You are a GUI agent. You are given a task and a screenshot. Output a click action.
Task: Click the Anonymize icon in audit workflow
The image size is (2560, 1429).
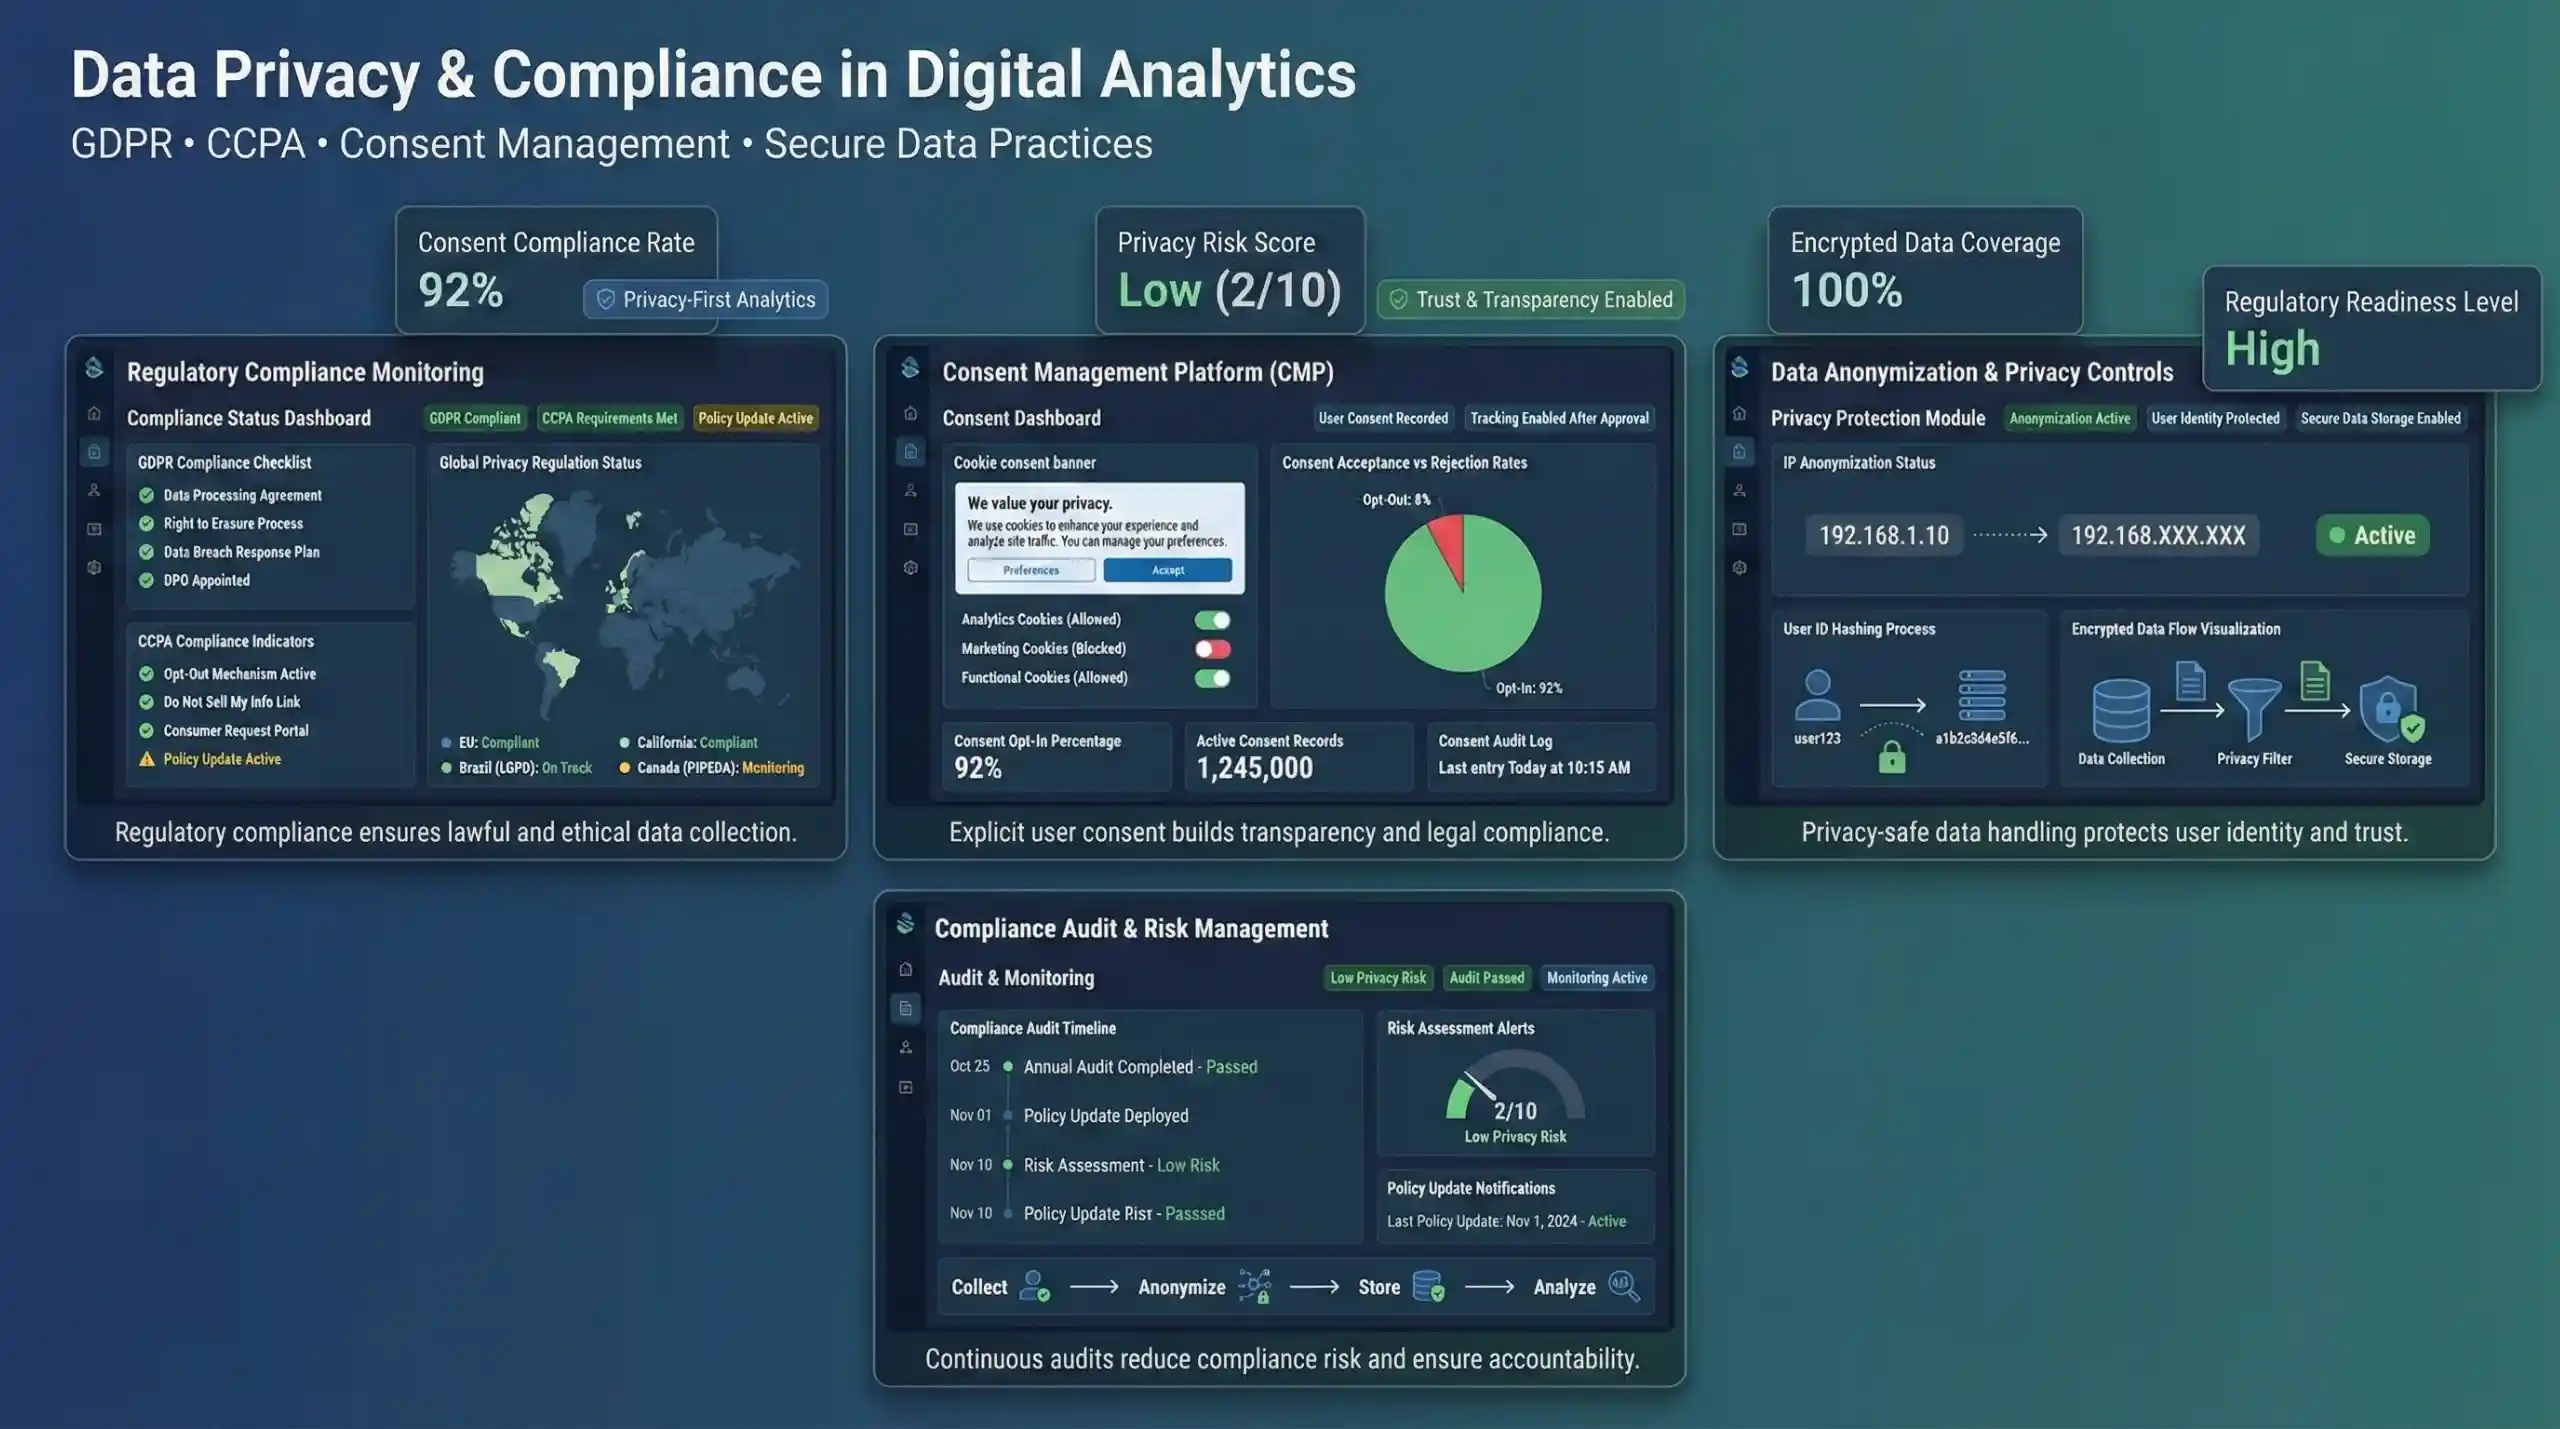pos(1254,1286)
